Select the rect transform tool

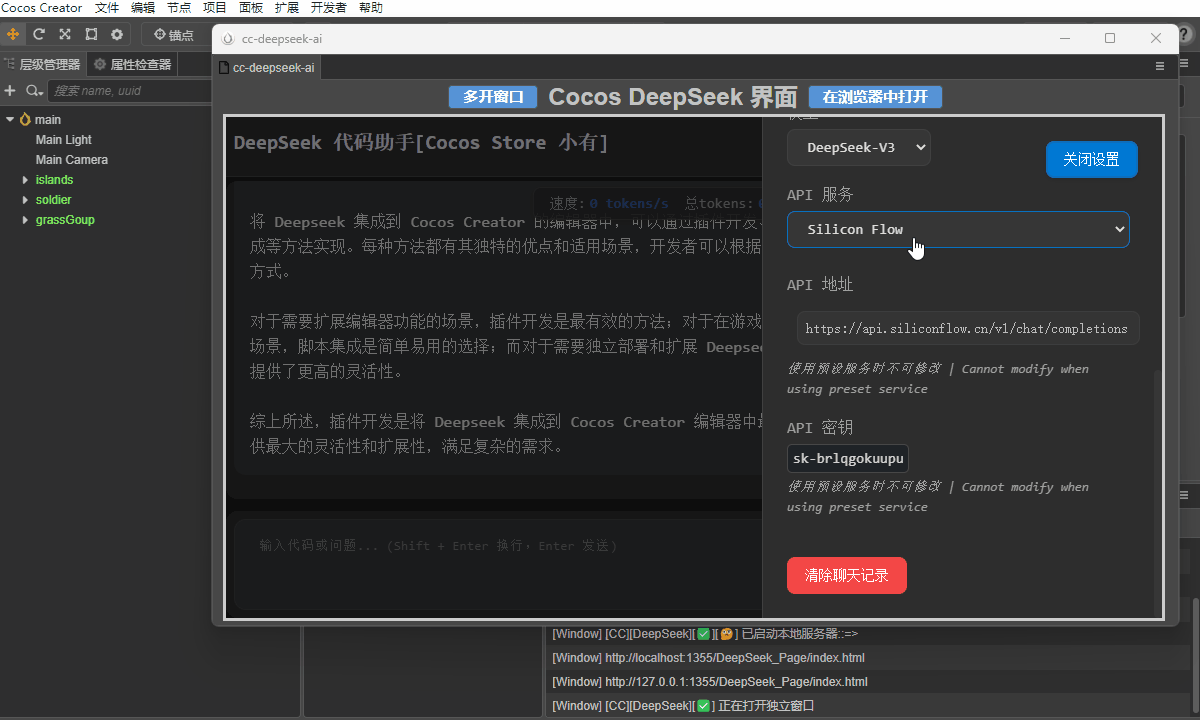coord(91,34)
